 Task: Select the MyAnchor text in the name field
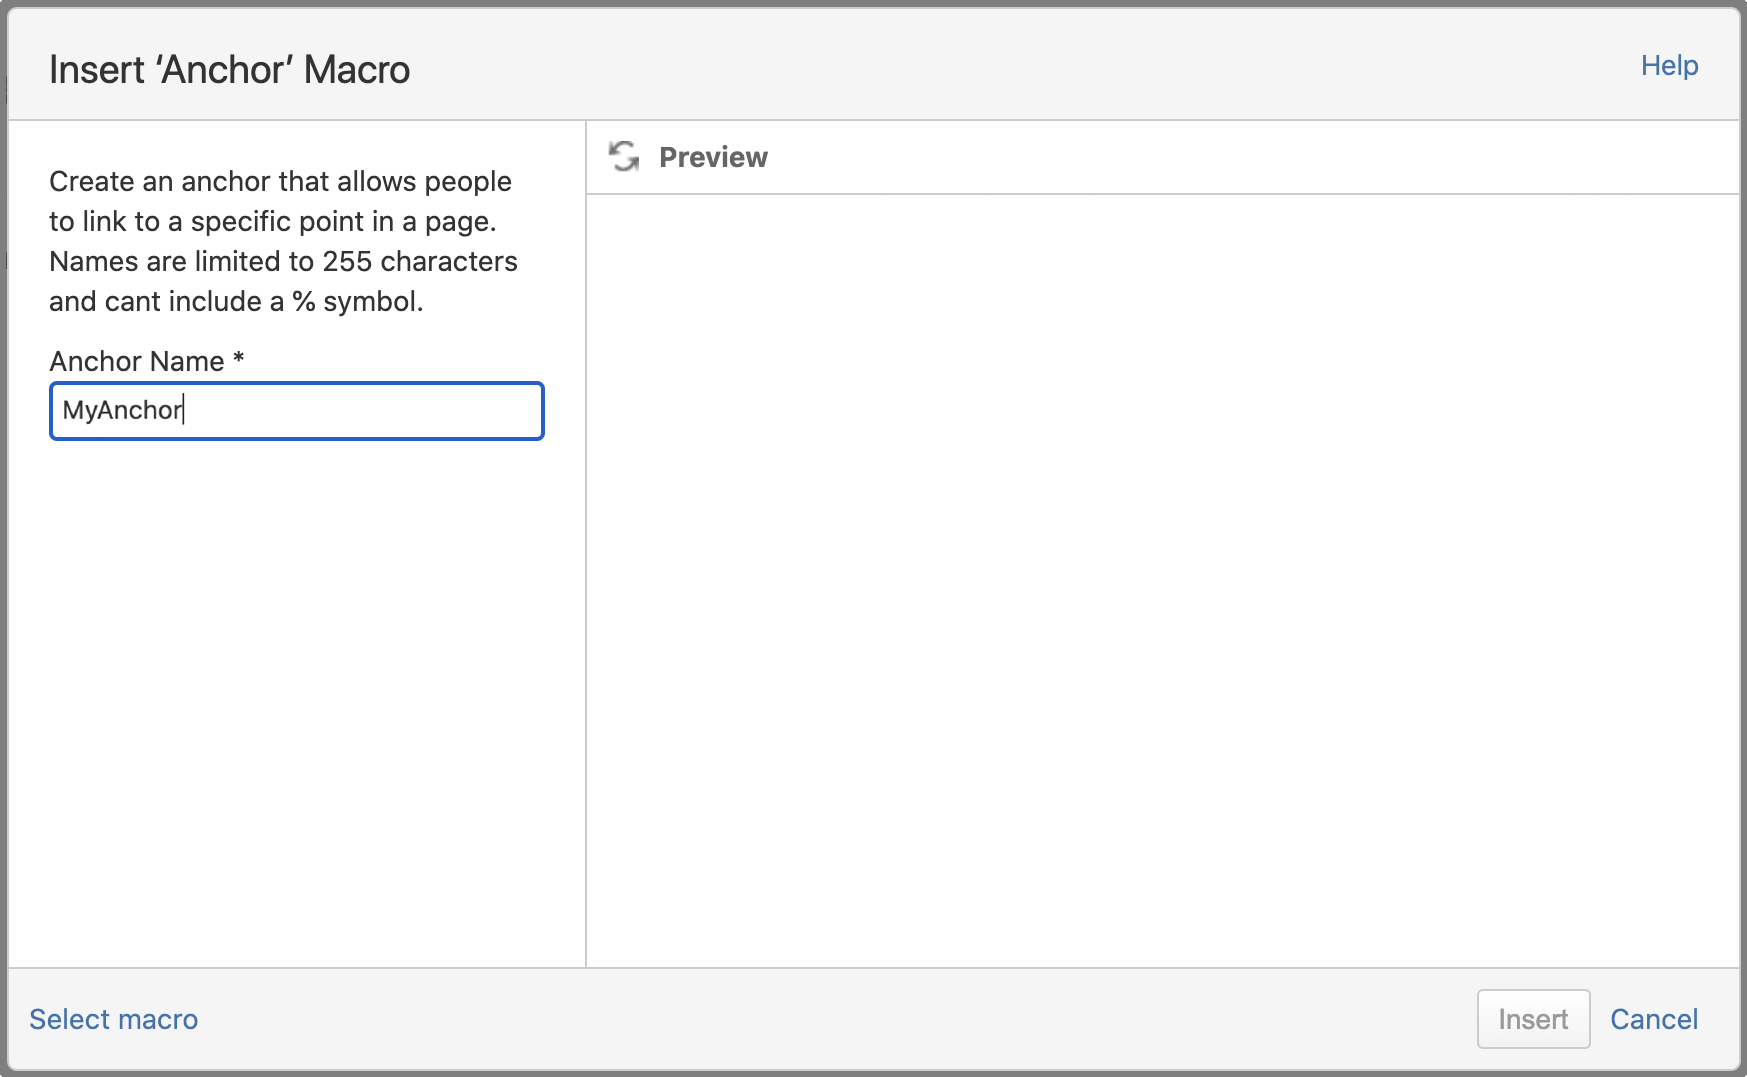pos(120,410)
